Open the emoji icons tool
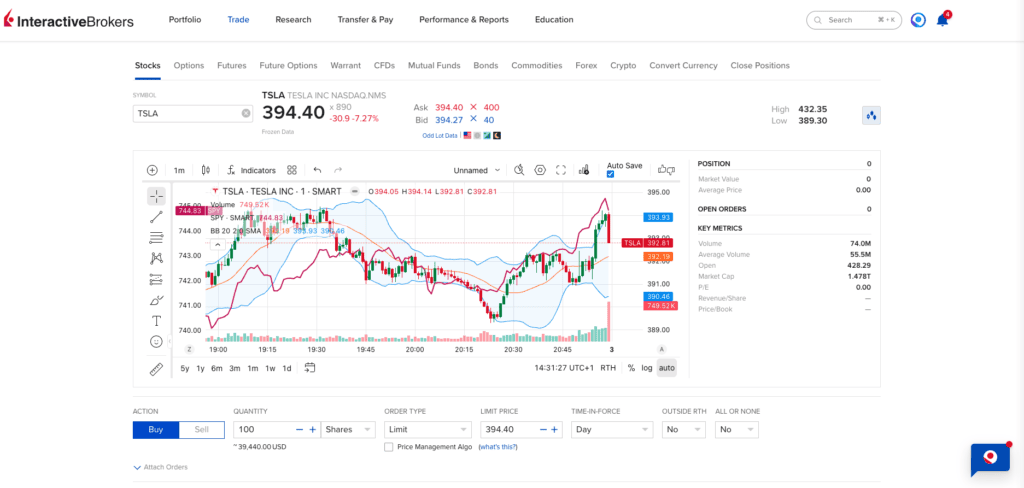This screenshot has height=488, width=1024. [x=156, y=341]
